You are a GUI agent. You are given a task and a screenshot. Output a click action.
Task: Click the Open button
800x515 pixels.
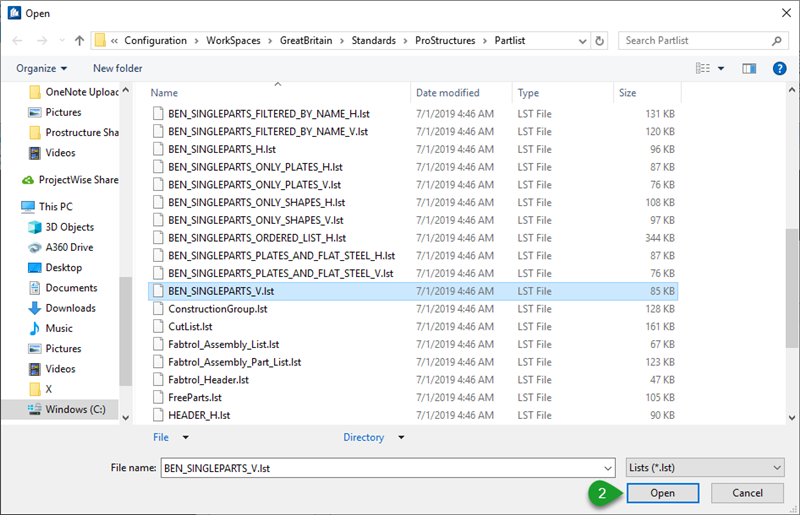[x=663, y=493]
